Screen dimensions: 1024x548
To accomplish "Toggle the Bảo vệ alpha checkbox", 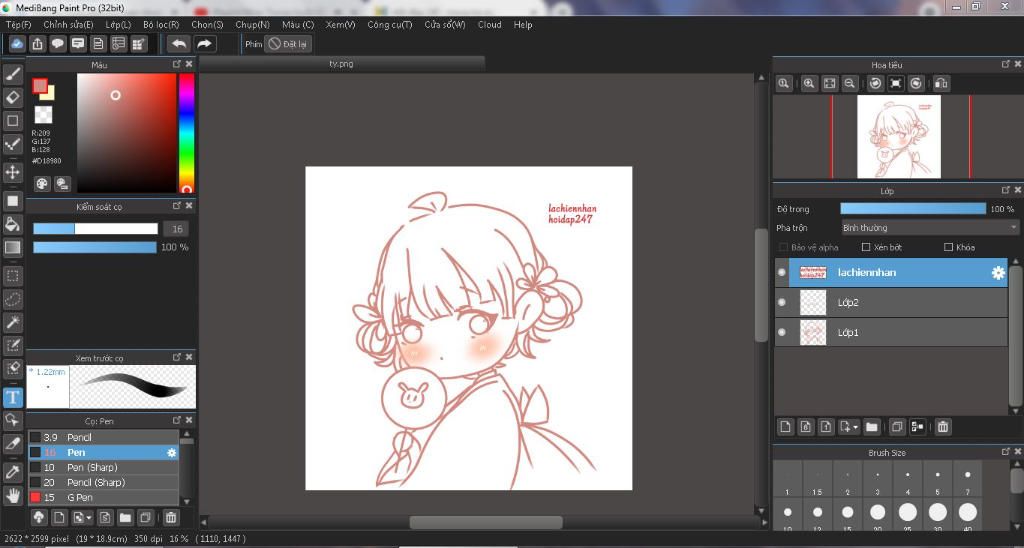I will coord(783,248).
